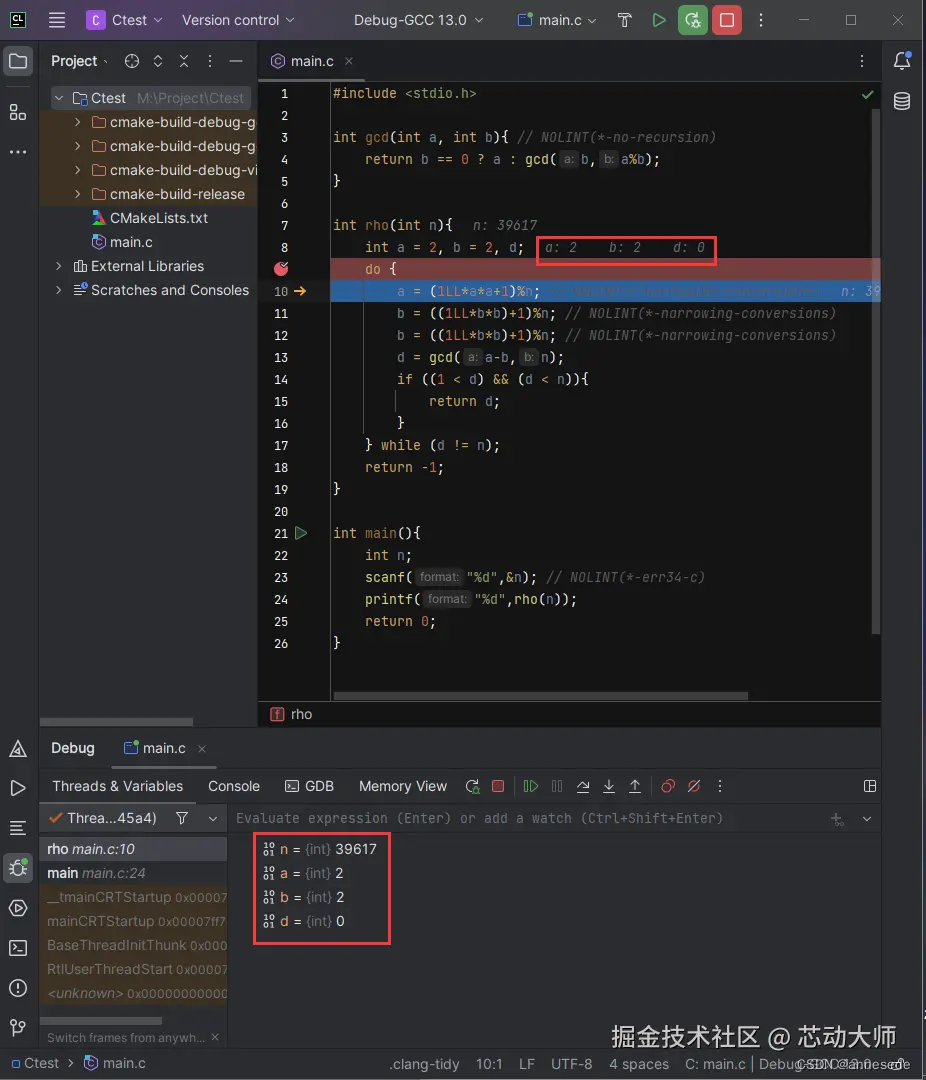Open the Debug tool window bug icon
This screenshot has width=926, height=1080.
click(x=18, y=868)
